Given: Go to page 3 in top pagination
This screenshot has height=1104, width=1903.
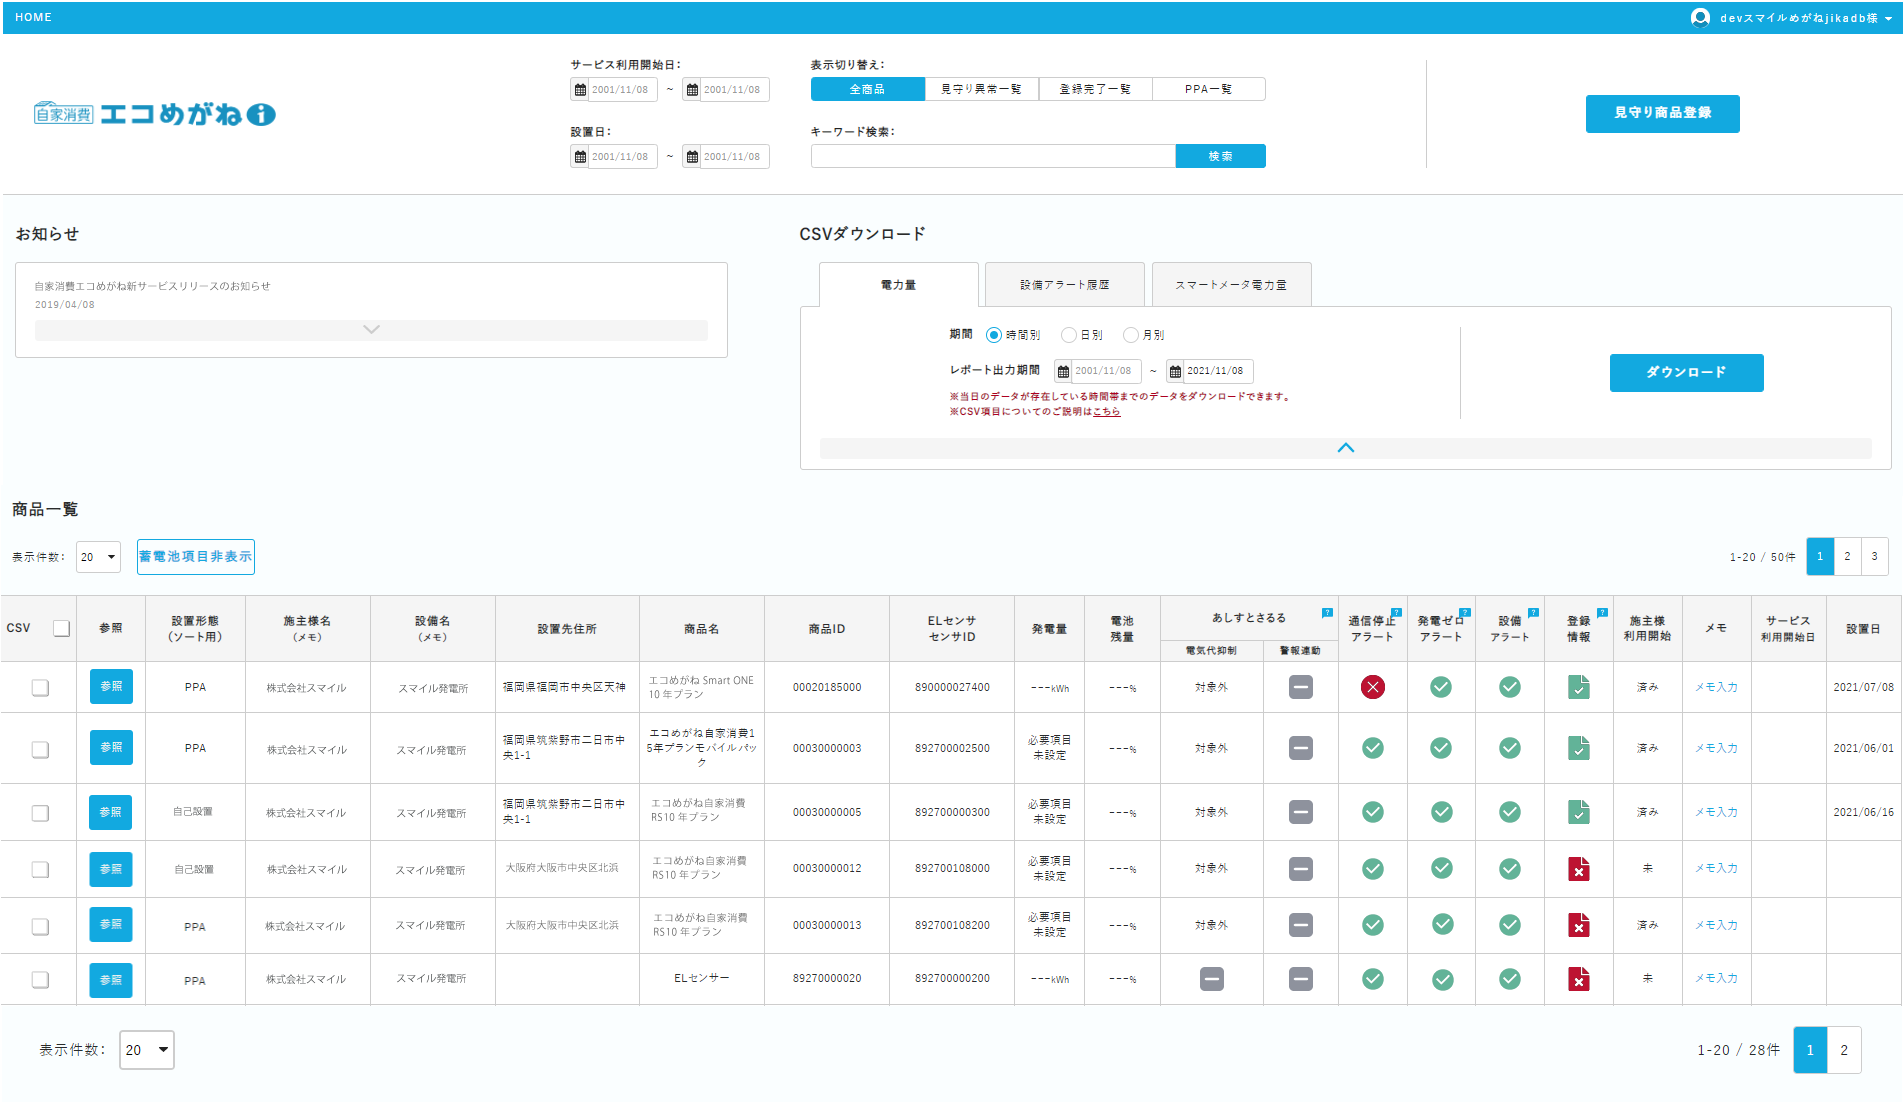Looking at the screenshot, I should [1875, 557].
